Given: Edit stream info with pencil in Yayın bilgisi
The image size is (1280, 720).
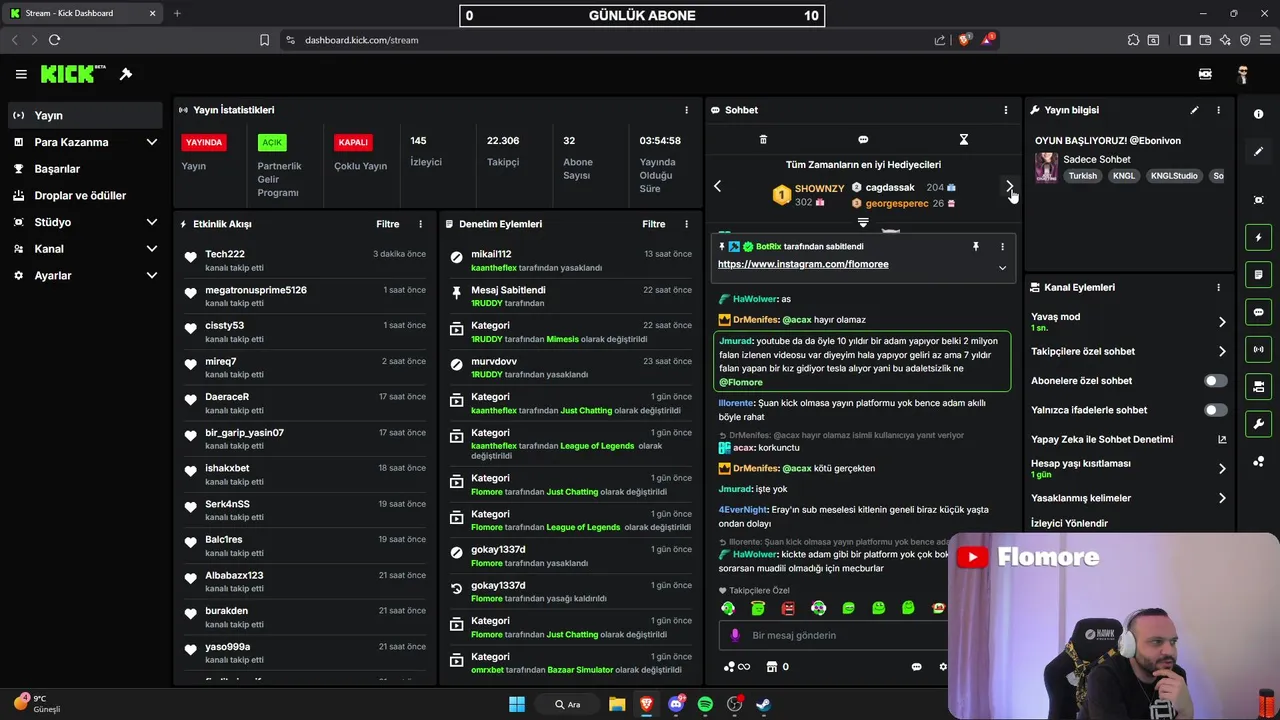Looking at the screenshot, I should (x=1194, y=110).
